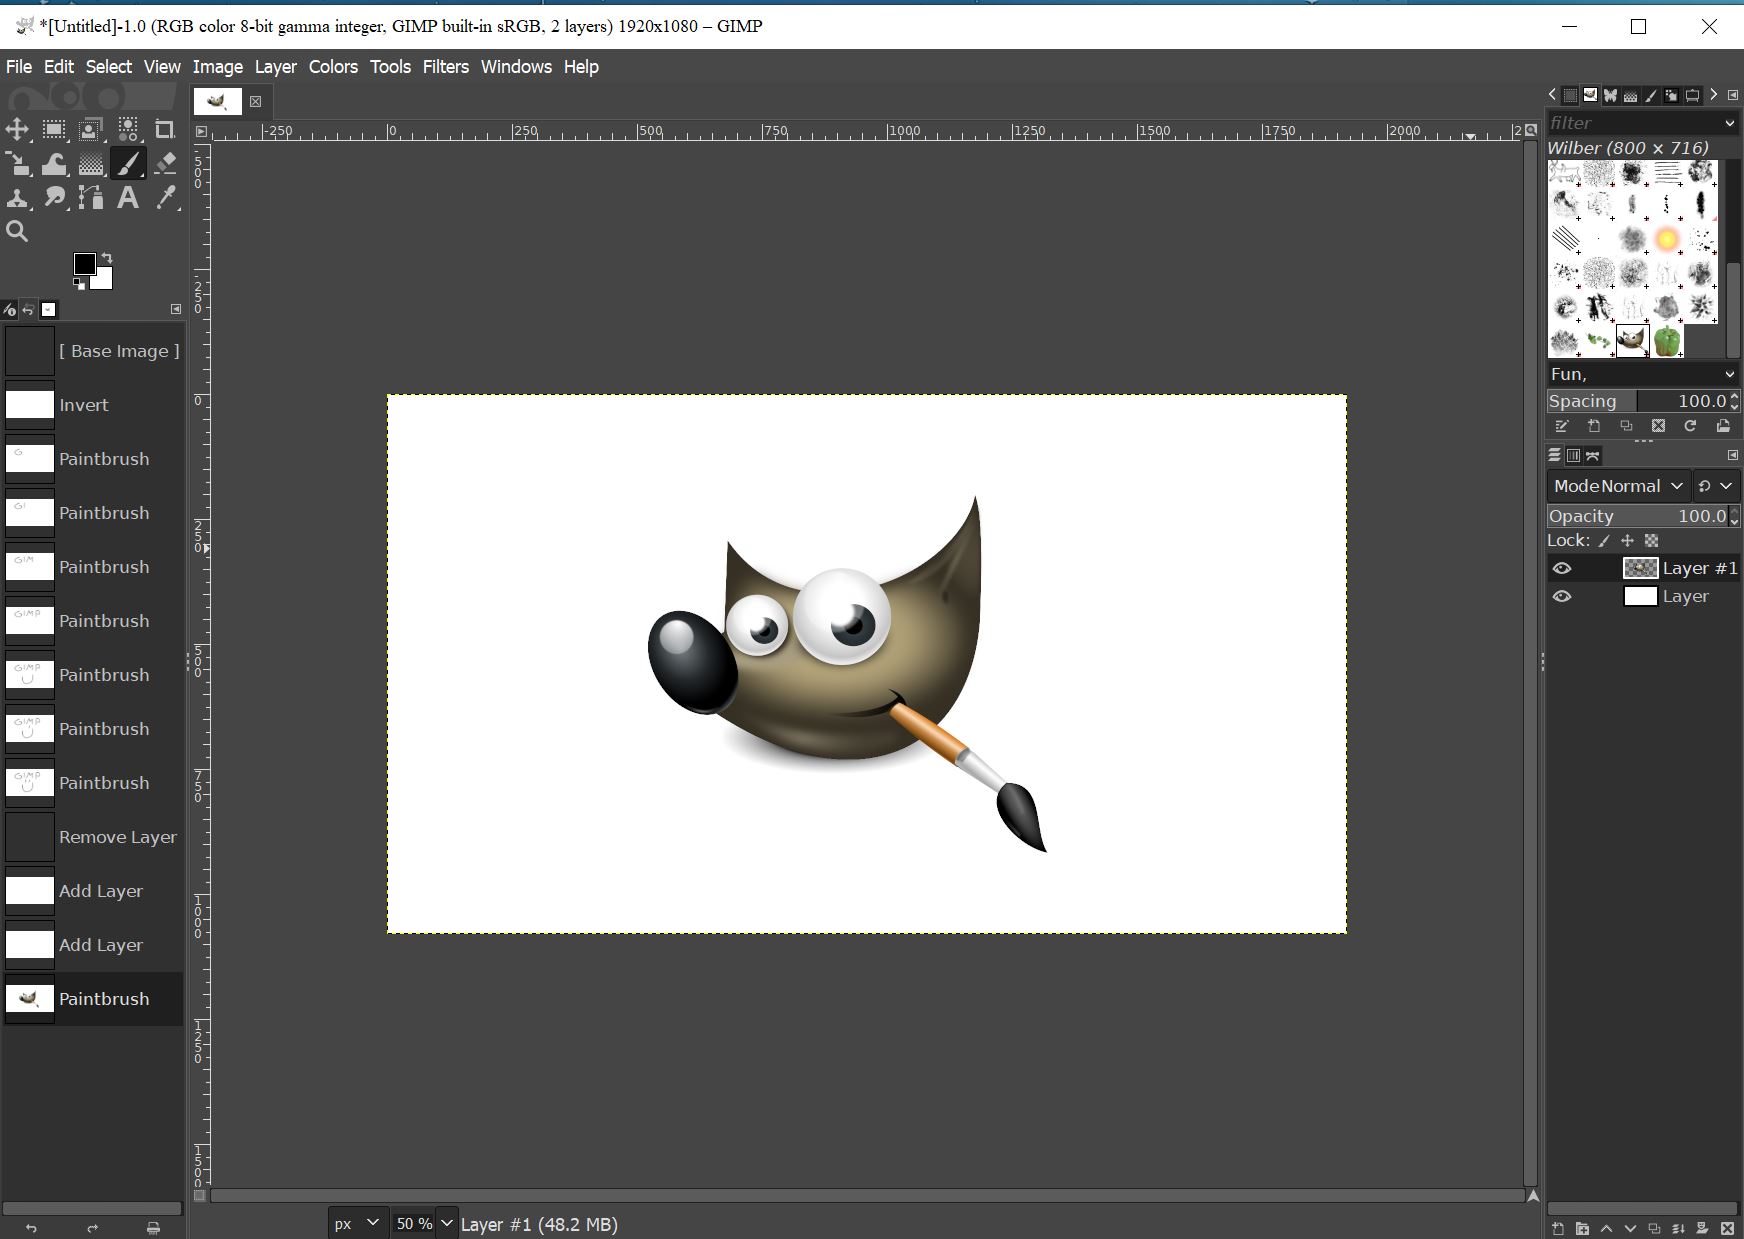Edit the selected brush
This screenshot has height=1239, width=1744.
tap(1562, 426)
